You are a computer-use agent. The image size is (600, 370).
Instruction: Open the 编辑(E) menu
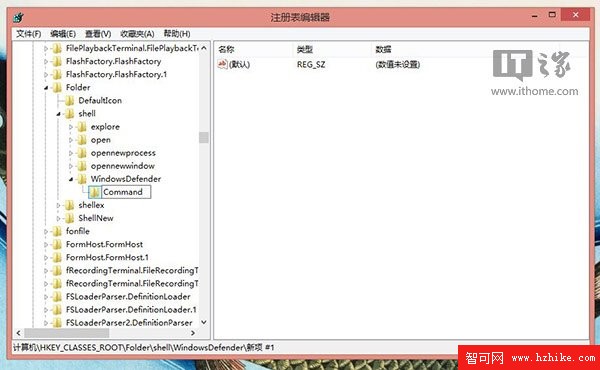pyautogui.click(x=63, y=34)
